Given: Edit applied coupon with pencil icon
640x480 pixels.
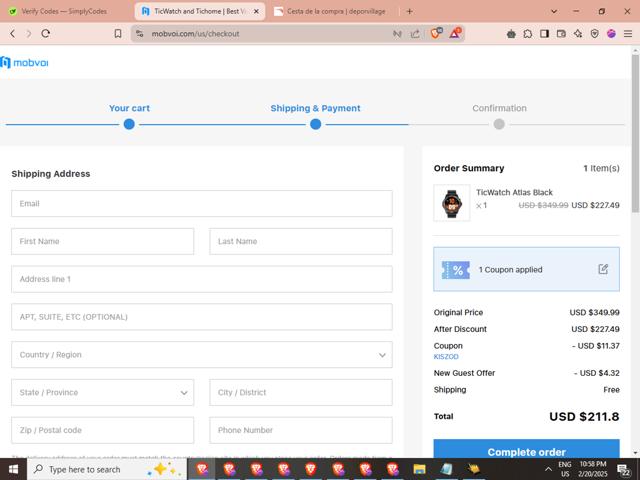Looking at the screenshot, I should click(x=603, y=269).
